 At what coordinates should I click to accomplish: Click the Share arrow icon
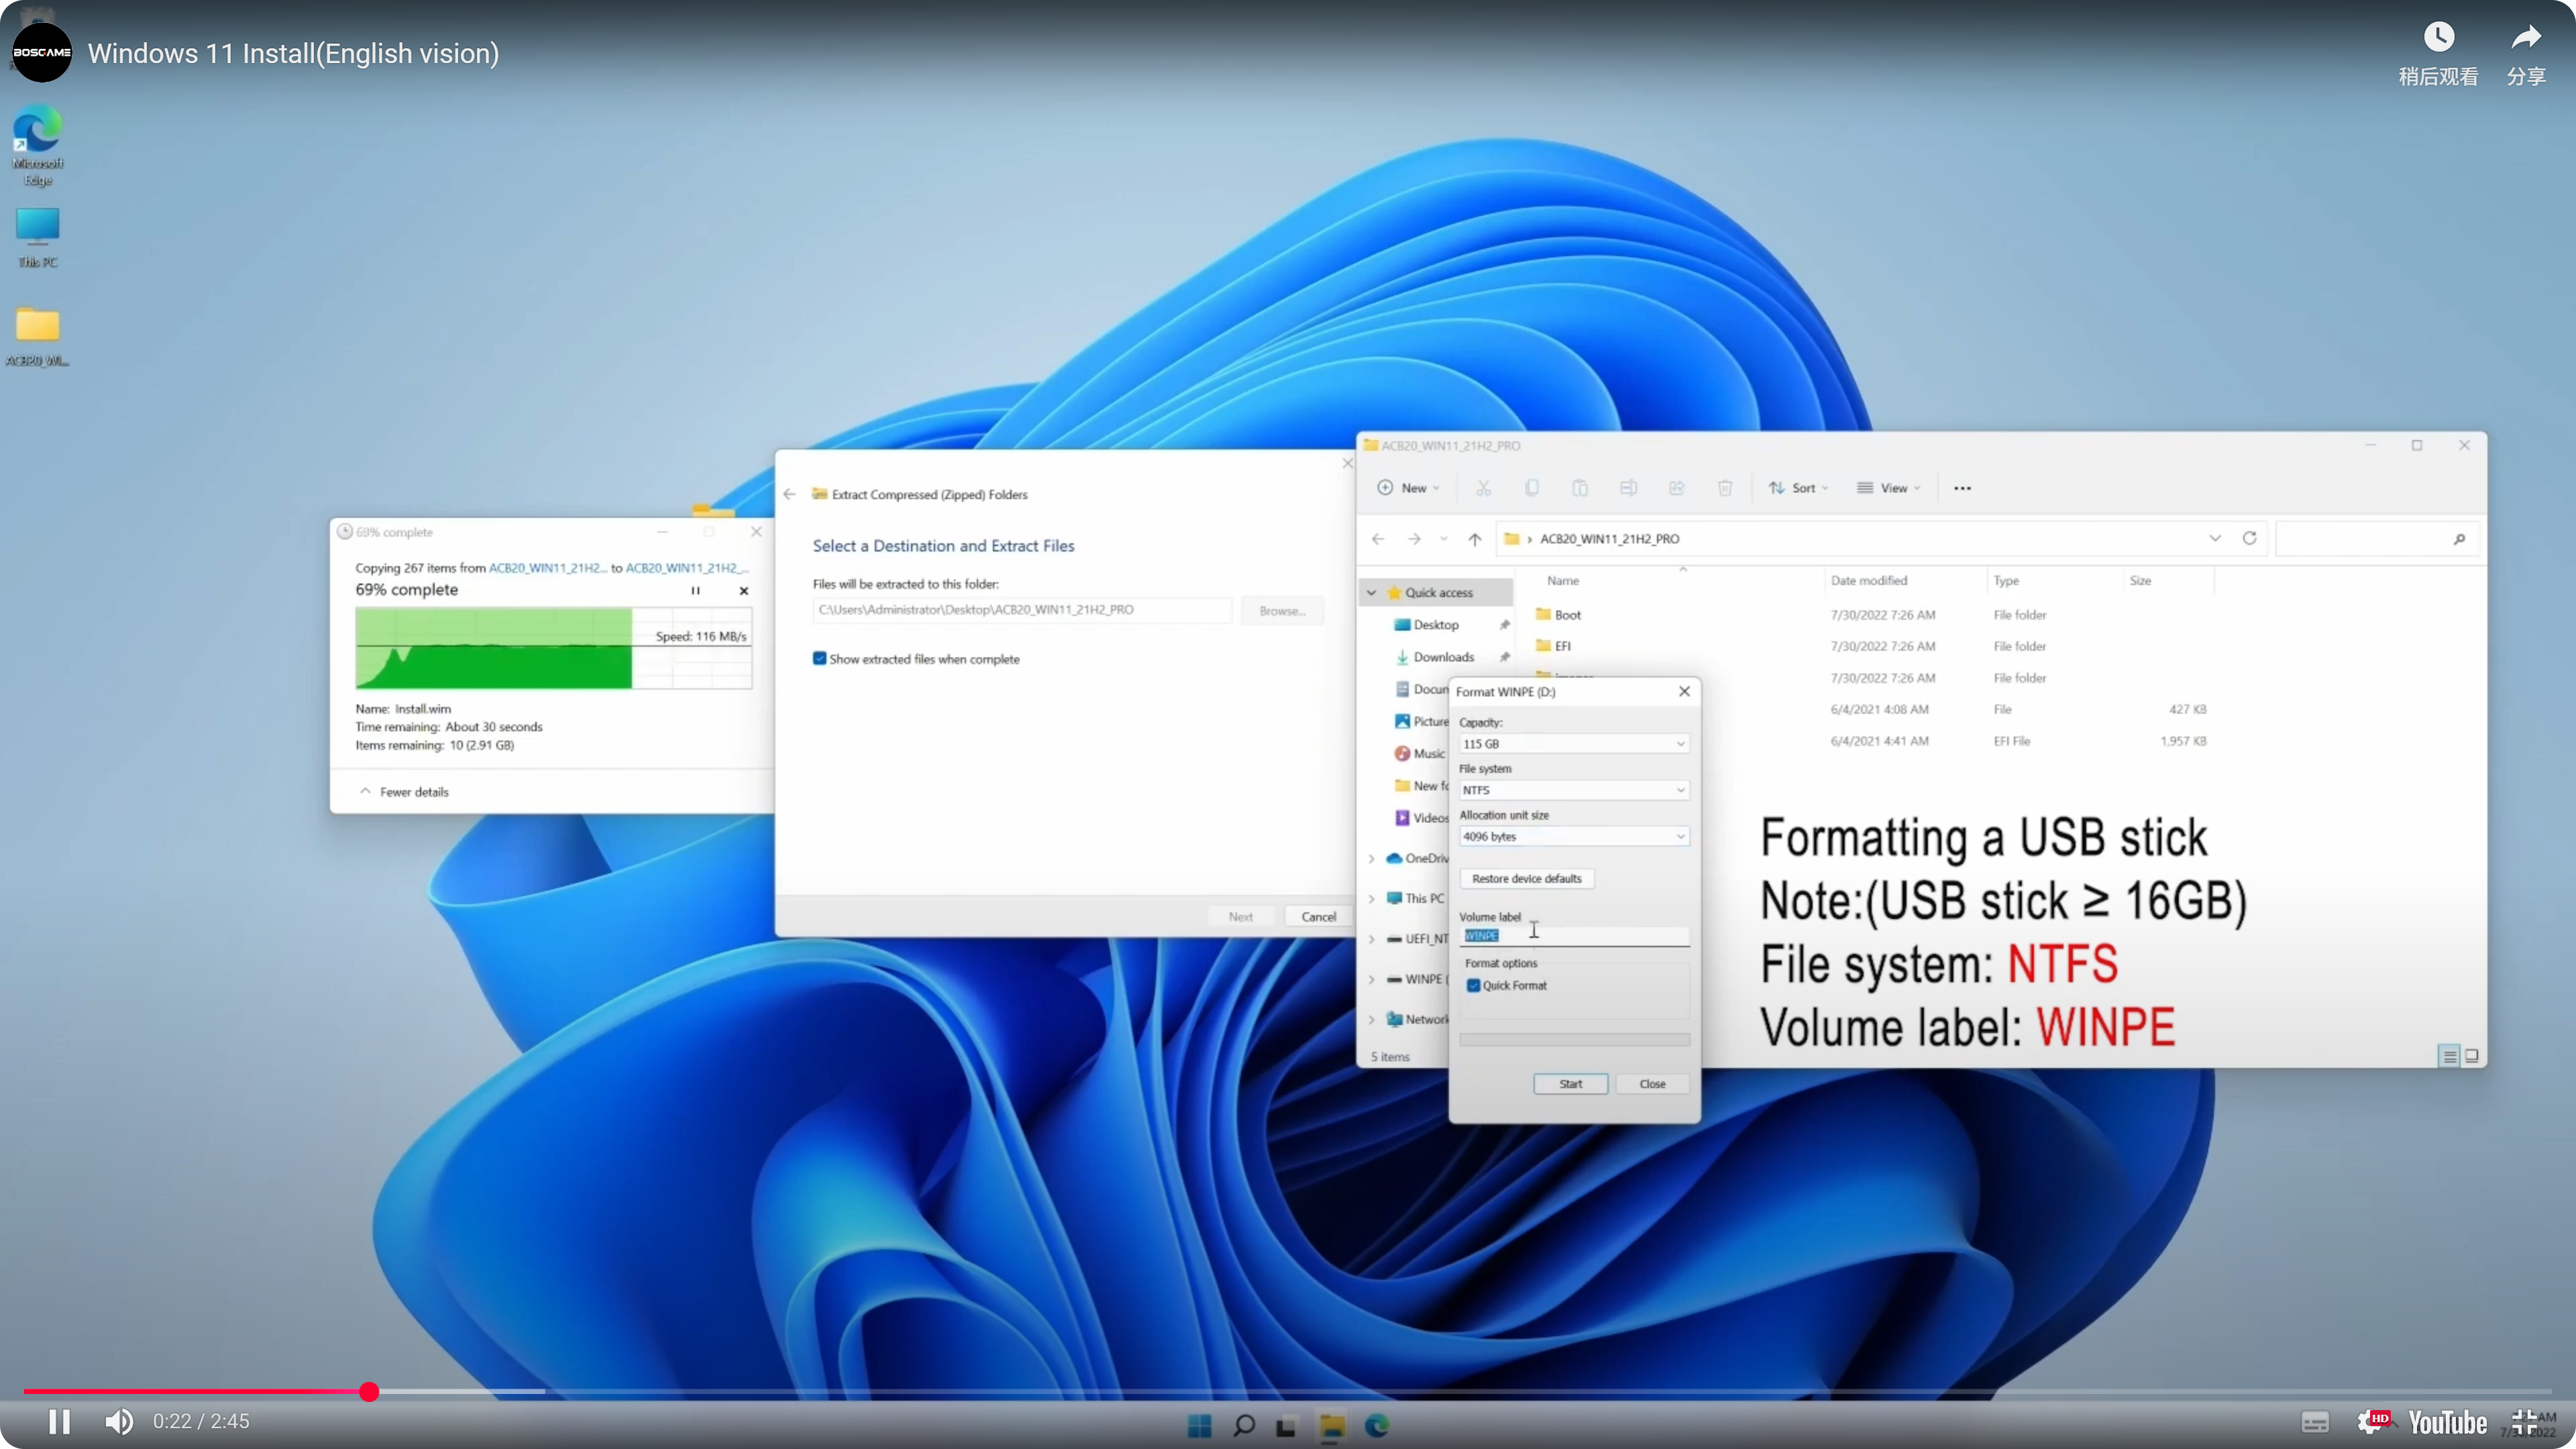pos(2526,38)
